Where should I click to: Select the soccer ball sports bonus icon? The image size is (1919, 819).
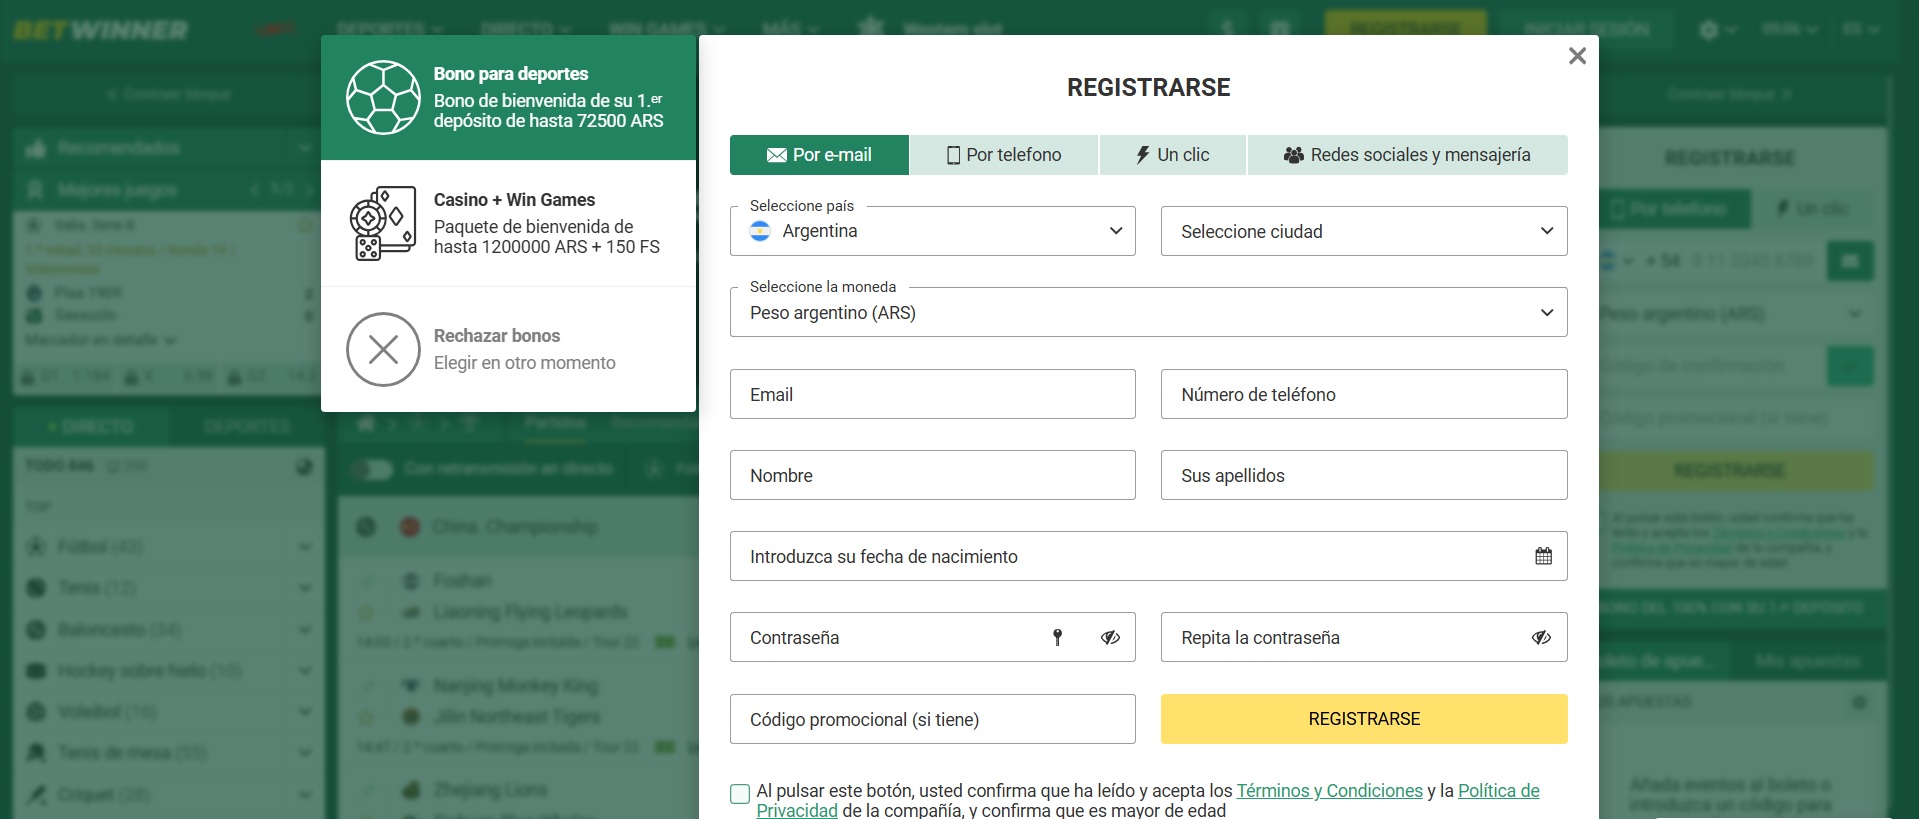tap(383, 98)
